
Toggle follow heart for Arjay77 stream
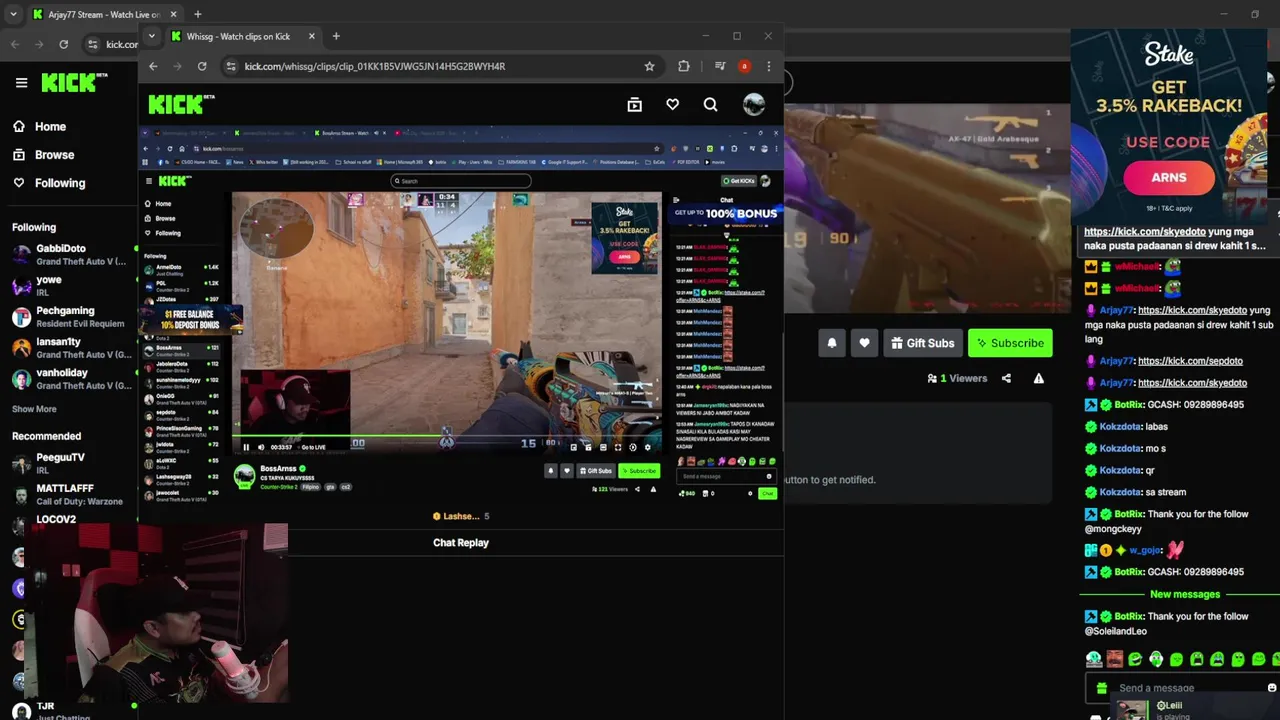pyautogui.click(x=864, y=343)
